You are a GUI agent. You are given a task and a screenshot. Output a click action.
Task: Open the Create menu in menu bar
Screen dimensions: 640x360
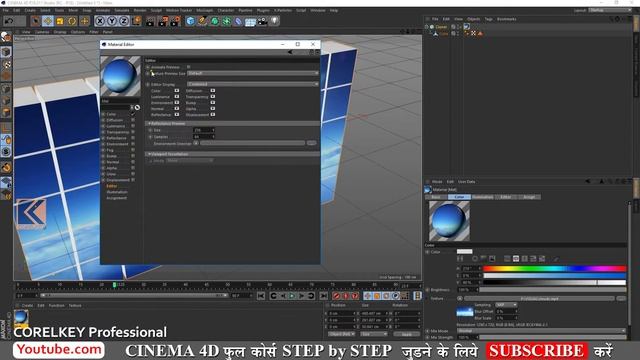click(30, 10)
